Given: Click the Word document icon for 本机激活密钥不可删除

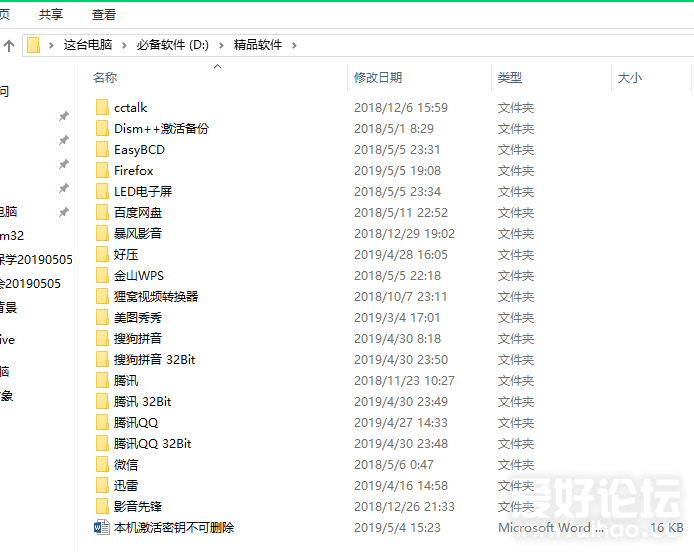Looking at the screenshot, I should (102, 528).
